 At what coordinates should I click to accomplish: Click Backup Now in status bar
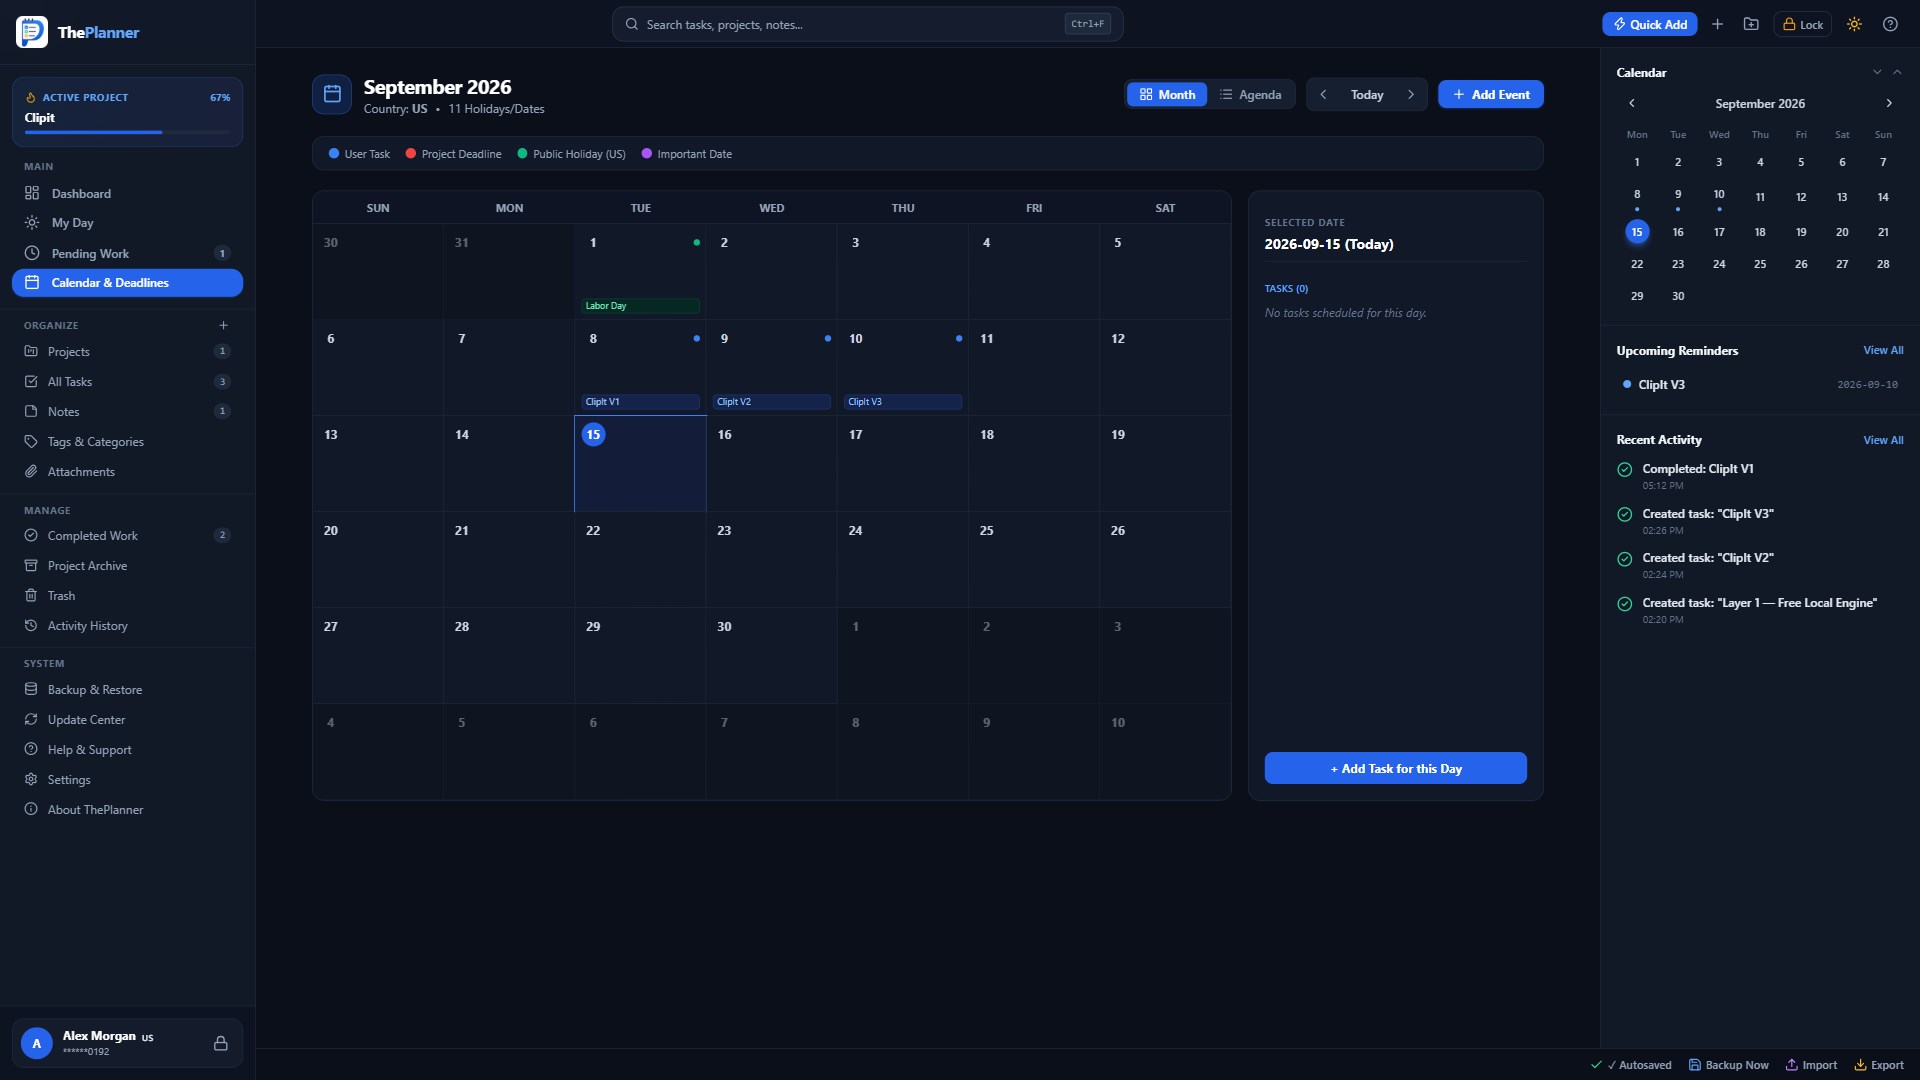(1728, 1065)
